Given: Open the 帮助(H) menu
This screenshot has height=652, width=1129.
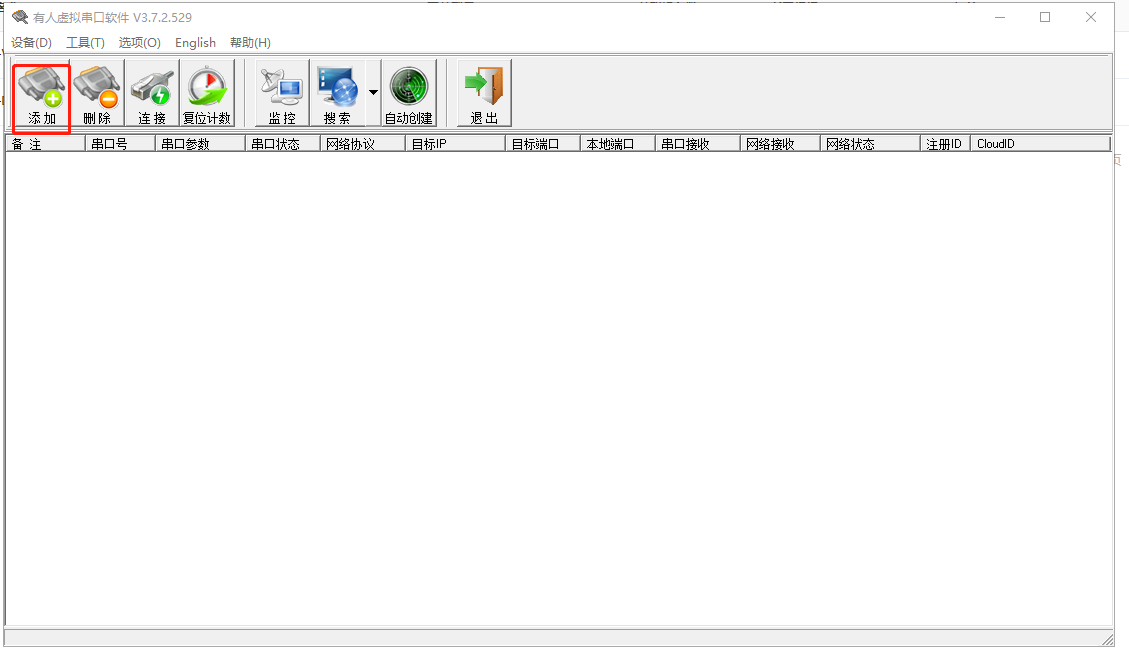Looking at the screenshot, I should tap(250, 42).
